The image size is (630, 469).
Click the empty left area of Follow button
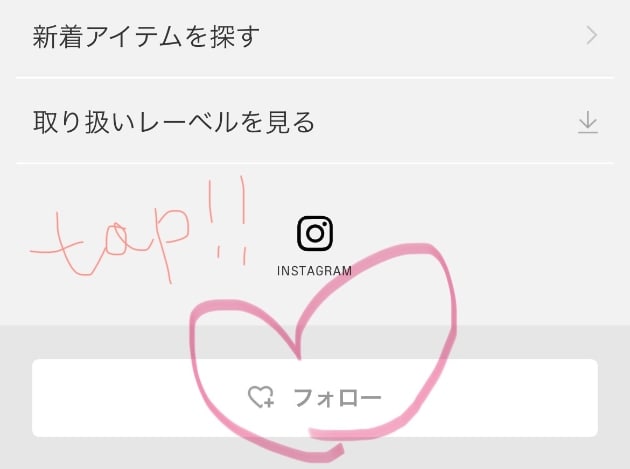(x=112, y=398)
